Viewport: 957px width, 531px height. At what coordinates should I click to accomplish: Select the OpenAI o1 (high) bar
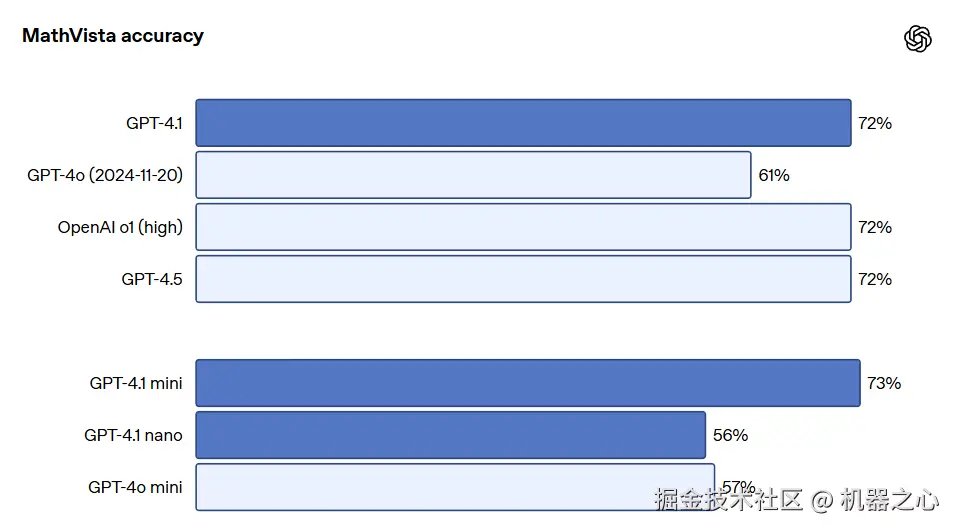point(523,227)
